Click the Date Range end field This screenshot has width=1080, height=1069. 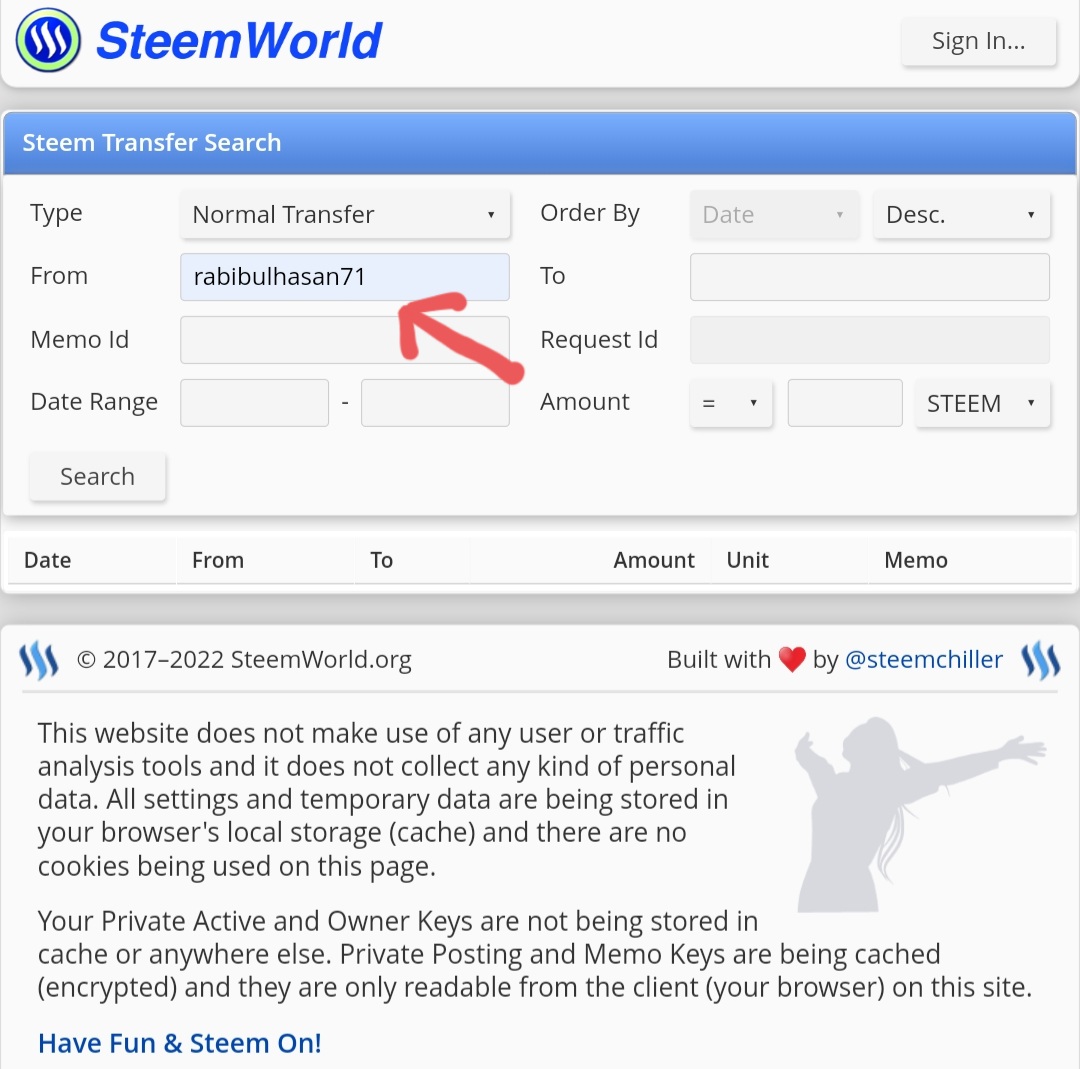(435, 403)
